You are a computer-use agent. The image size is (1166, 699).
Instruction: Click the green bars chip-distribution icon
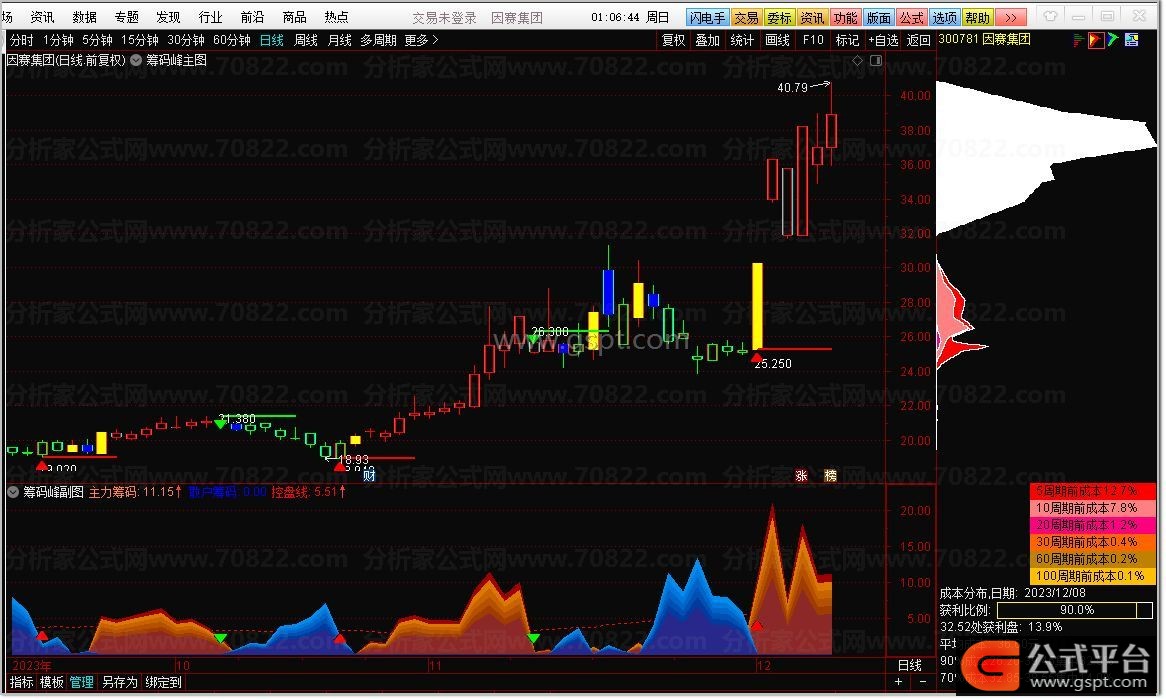pos(1078,40)
